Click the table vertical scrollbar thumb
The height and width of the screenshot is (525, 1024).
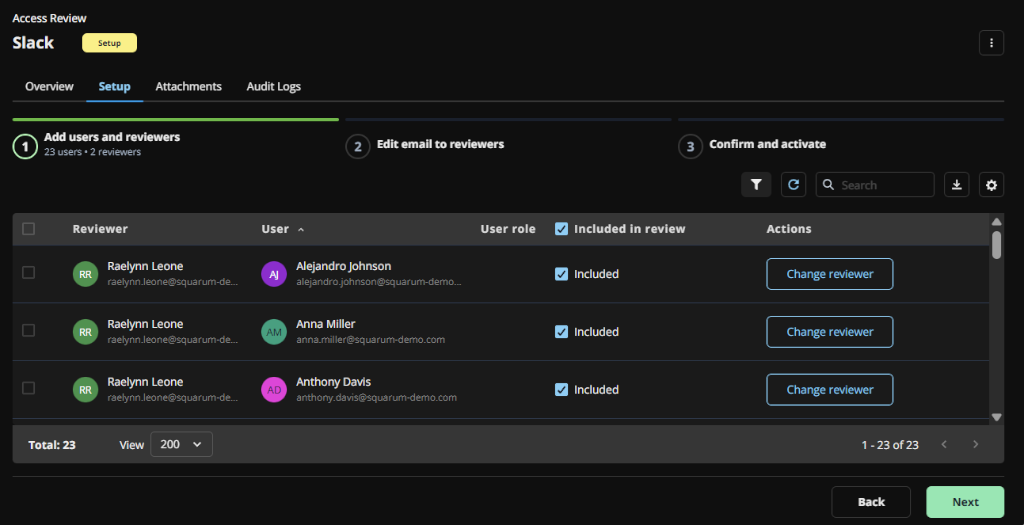tap(997, 245)
